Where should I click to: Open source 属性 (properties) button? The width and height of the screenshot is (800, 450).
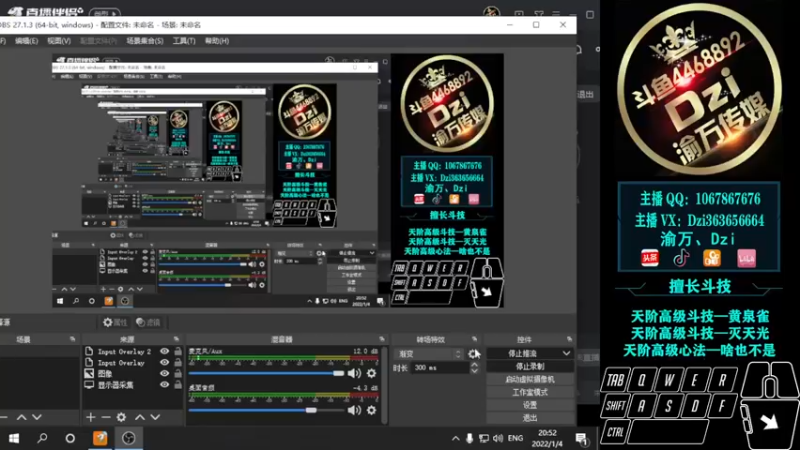(x=115, y=322)
